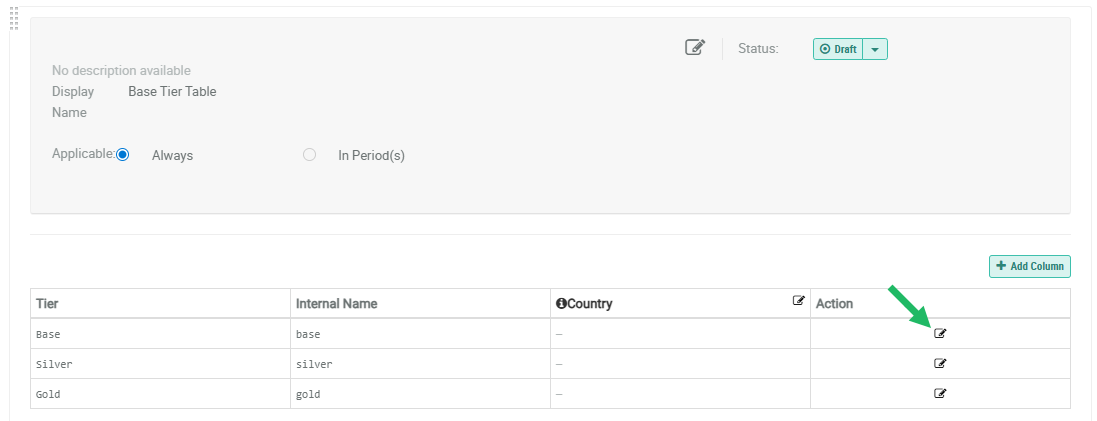This screenshot has width=1097, height=421.
Task: Click the edit icon beside Status
Action: tap(695, 47)
